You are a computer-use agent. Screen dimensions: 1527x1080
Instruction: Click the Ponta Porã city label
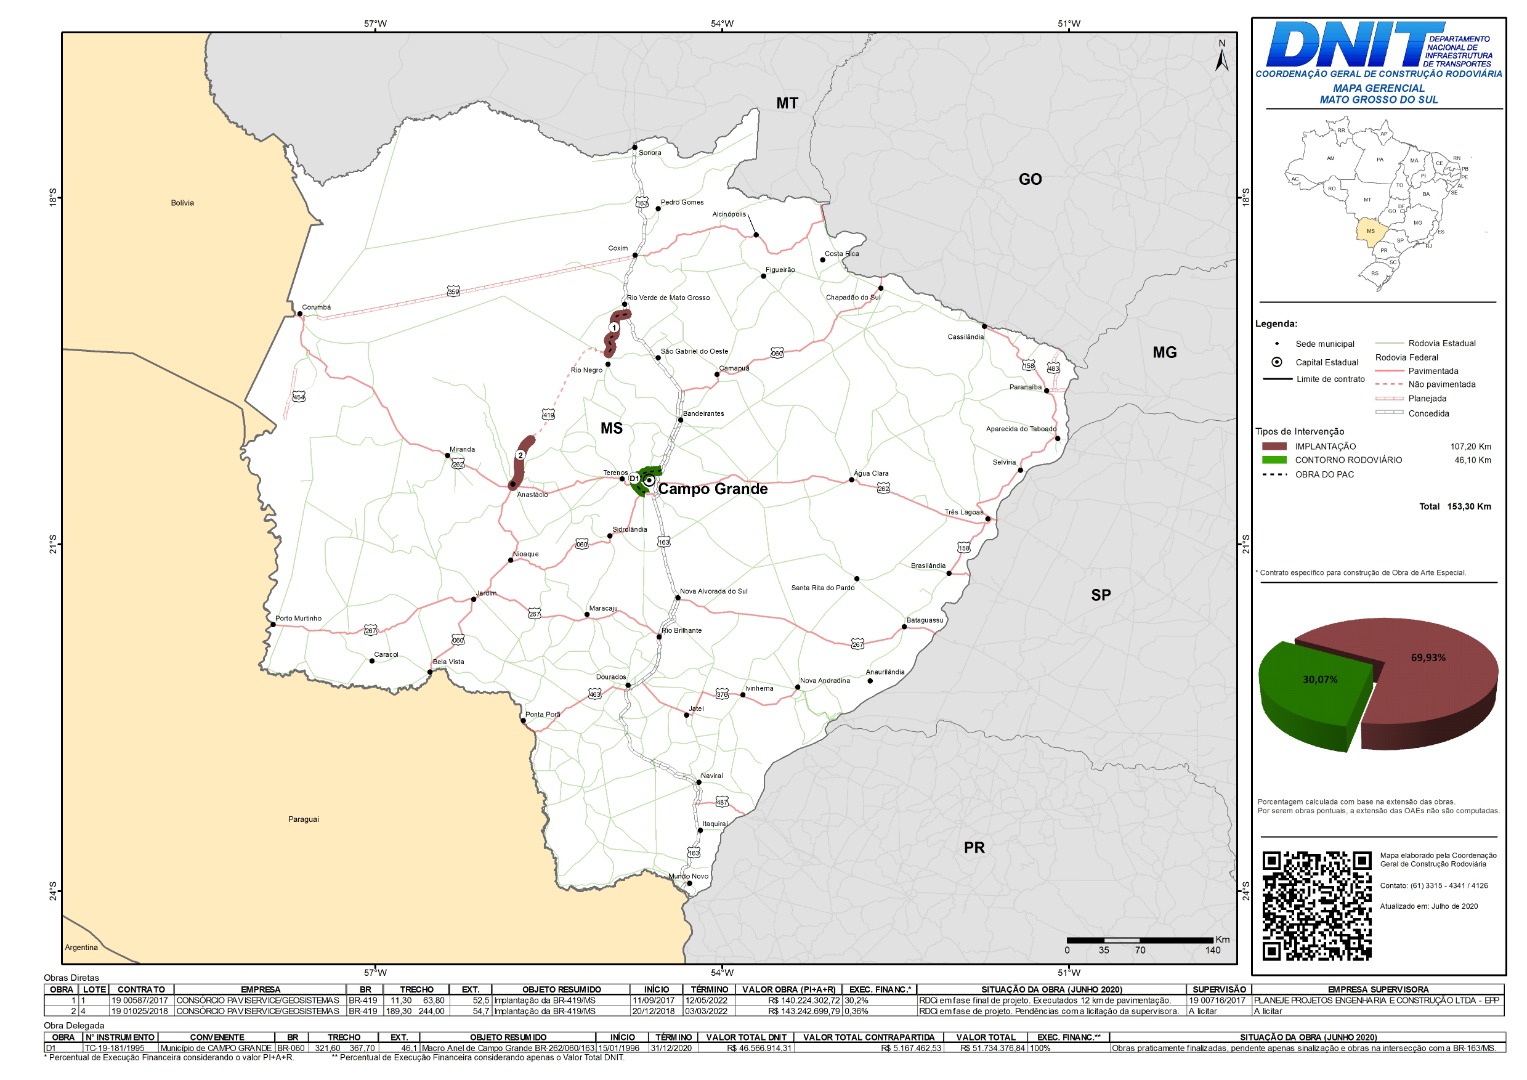(543, 714)
